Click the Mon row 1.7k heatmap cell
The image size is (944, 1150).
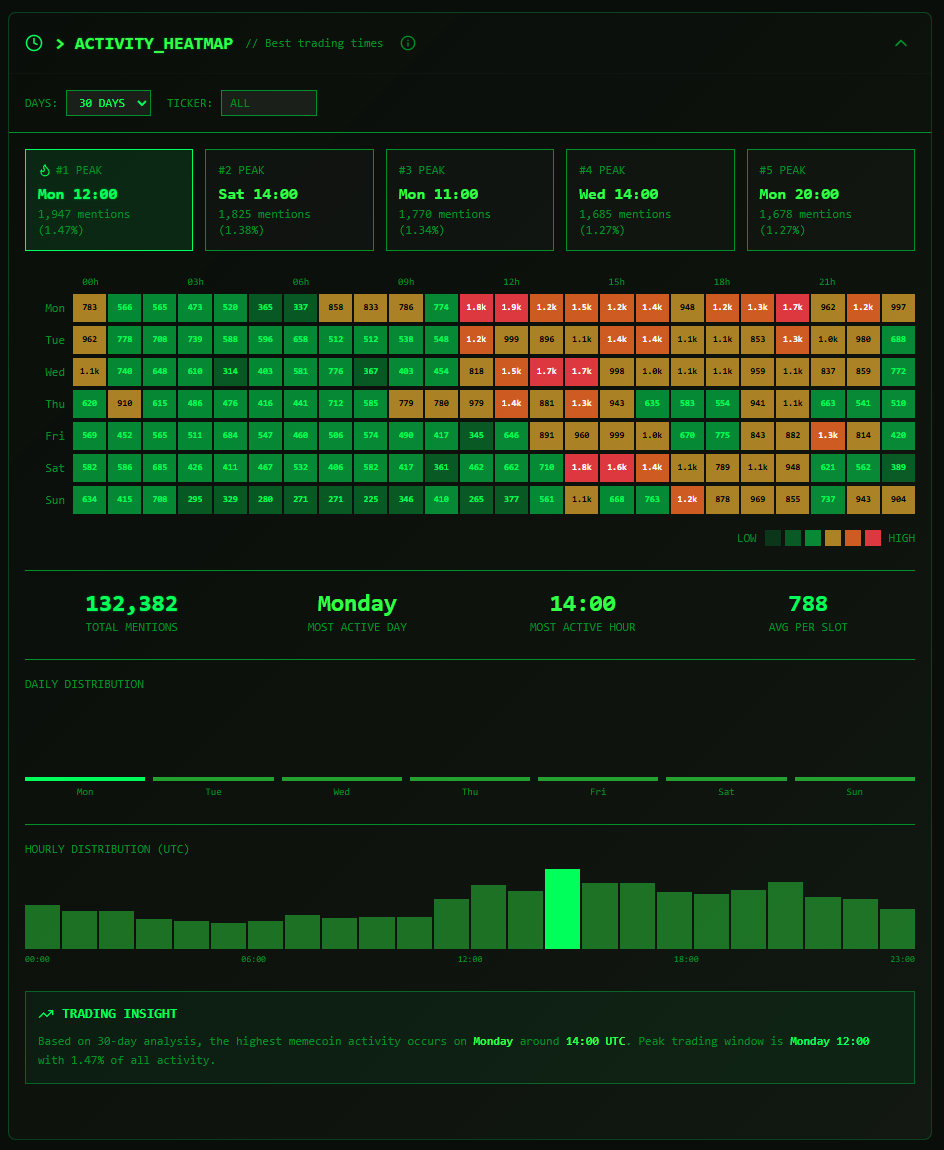793,308
